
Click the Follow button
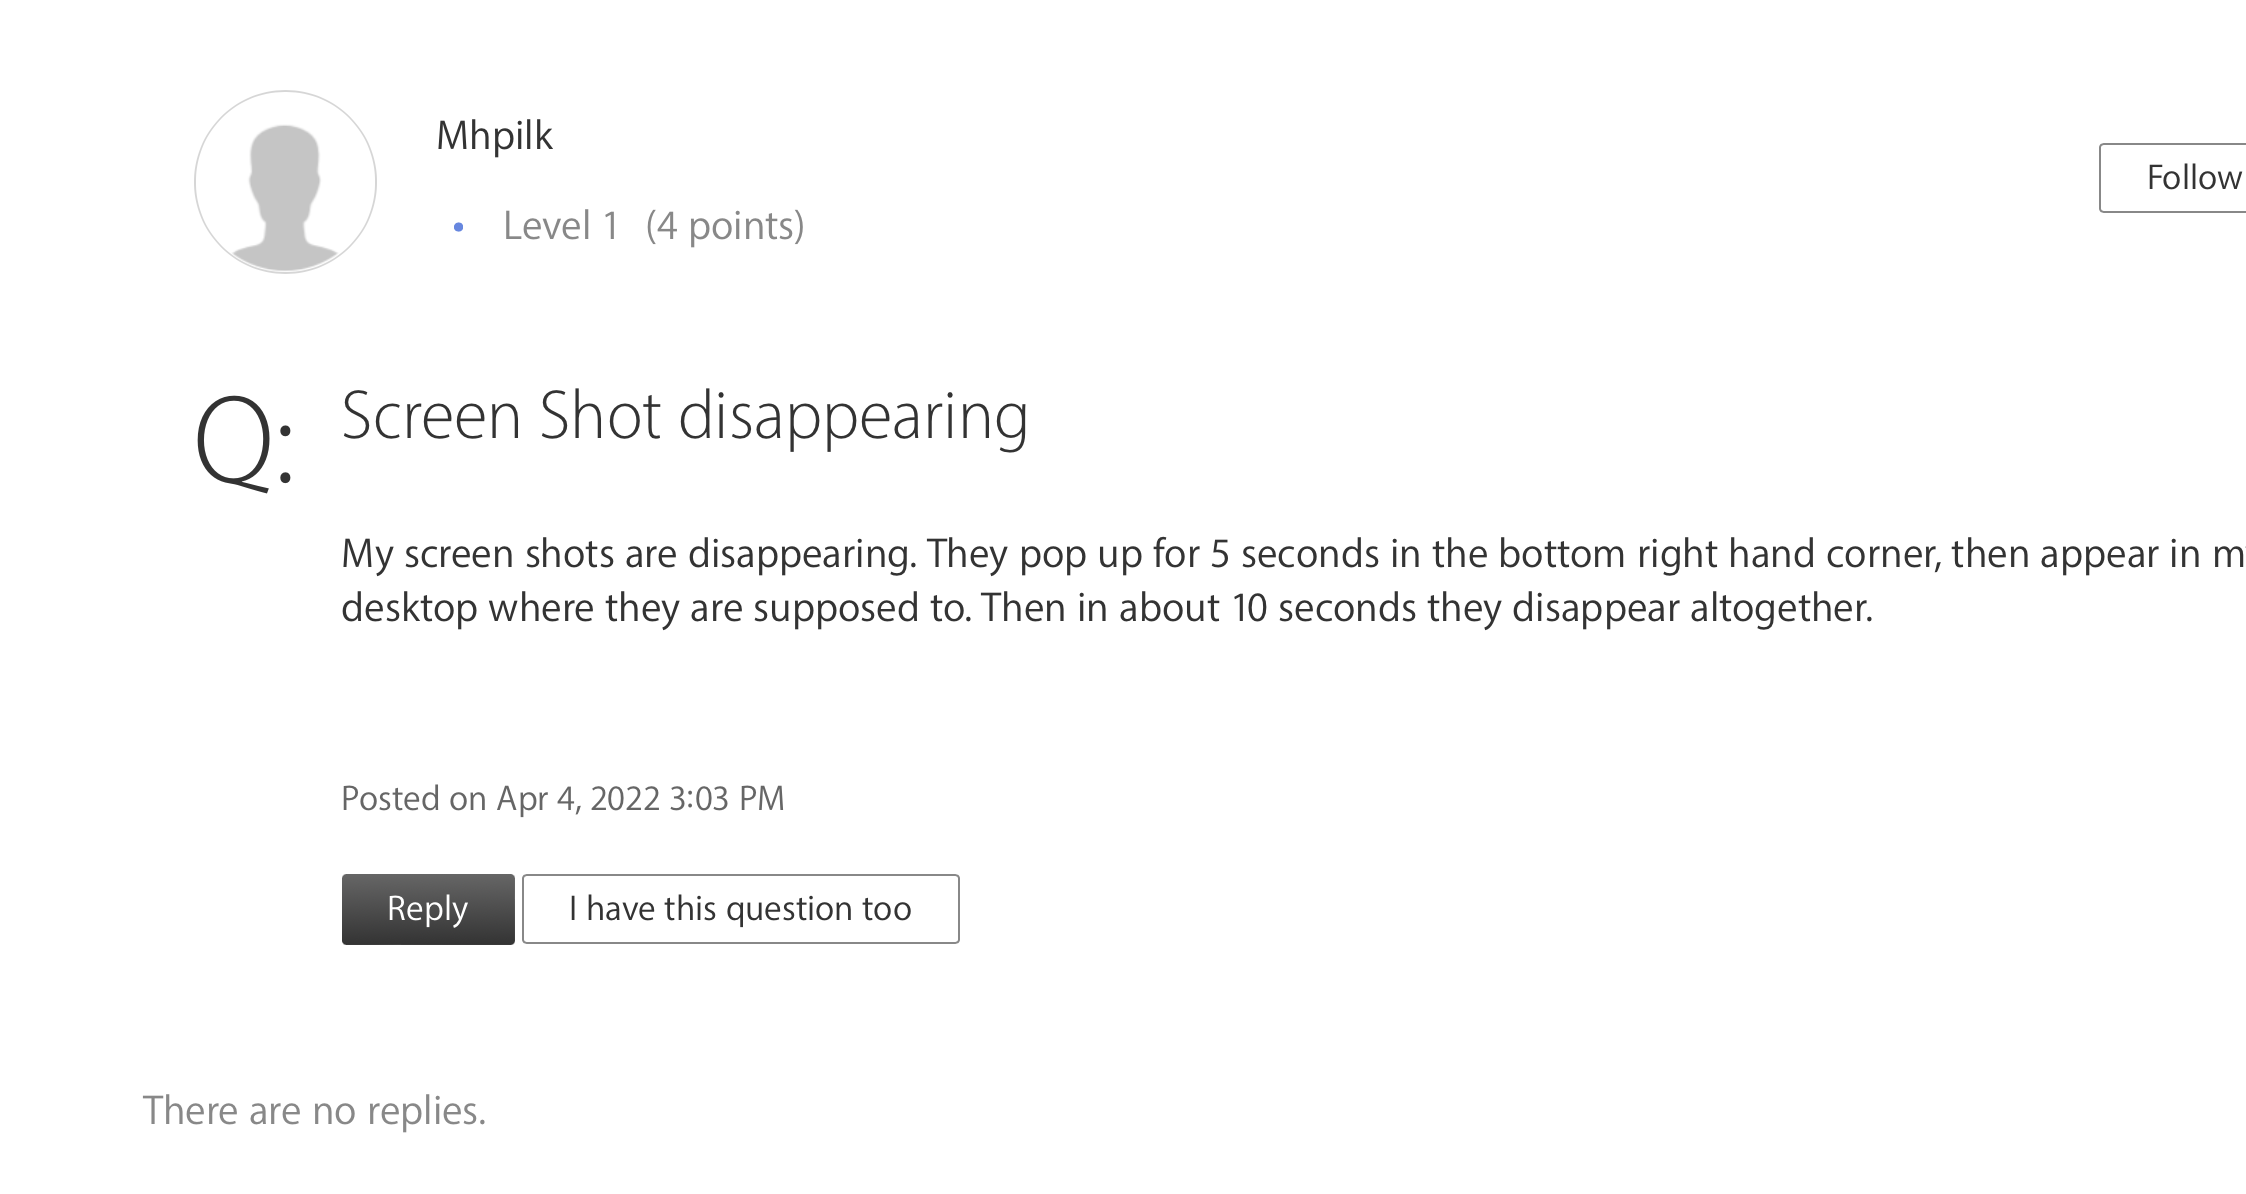click(2172, 178)
